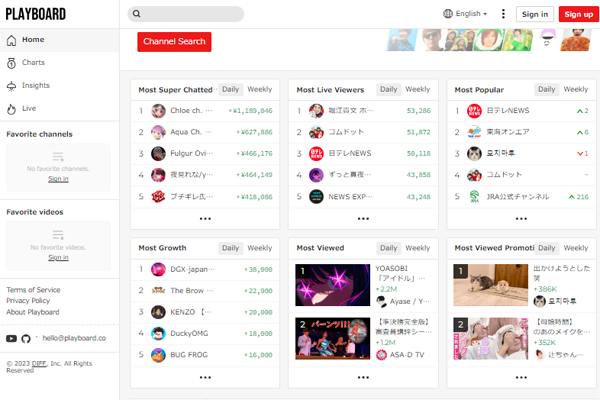Click the search magnifier icon
Screen dimensions: 600x400
tap(137, 14)
